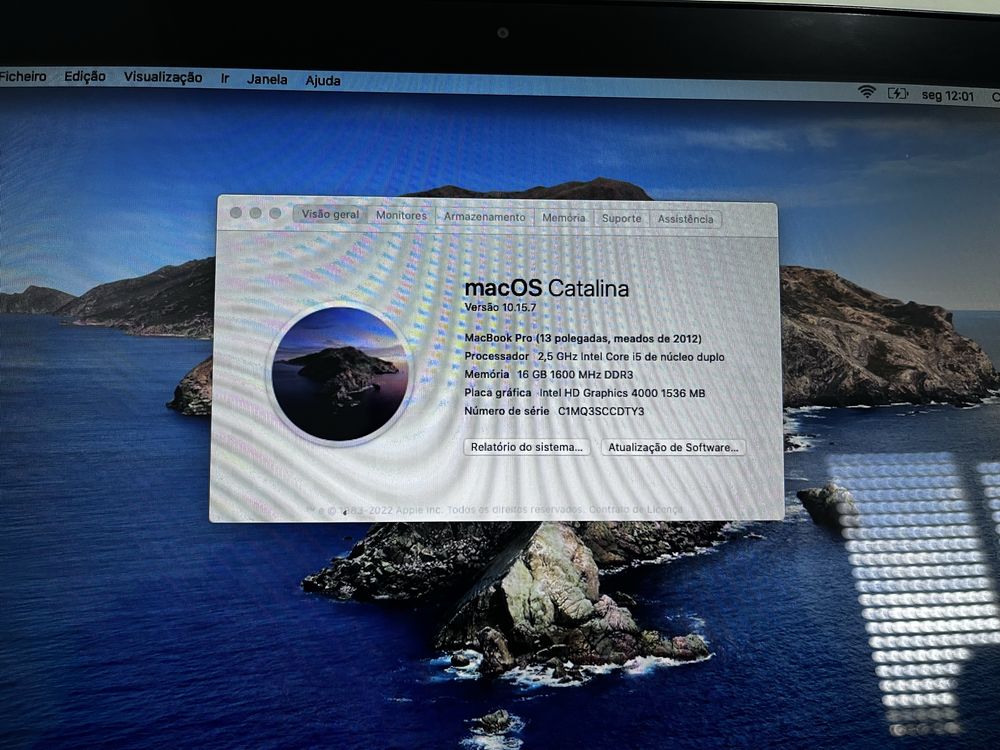Viewport: 1000px width, 750px height.
Task: Switch to the Monitores tab
Action: coord(401,216)
